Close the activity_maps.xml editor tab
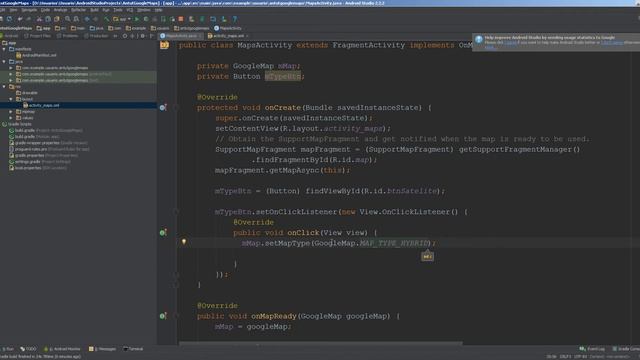This screenshot has width=640, height=360. pyautogui.click(x=247, y=36)
